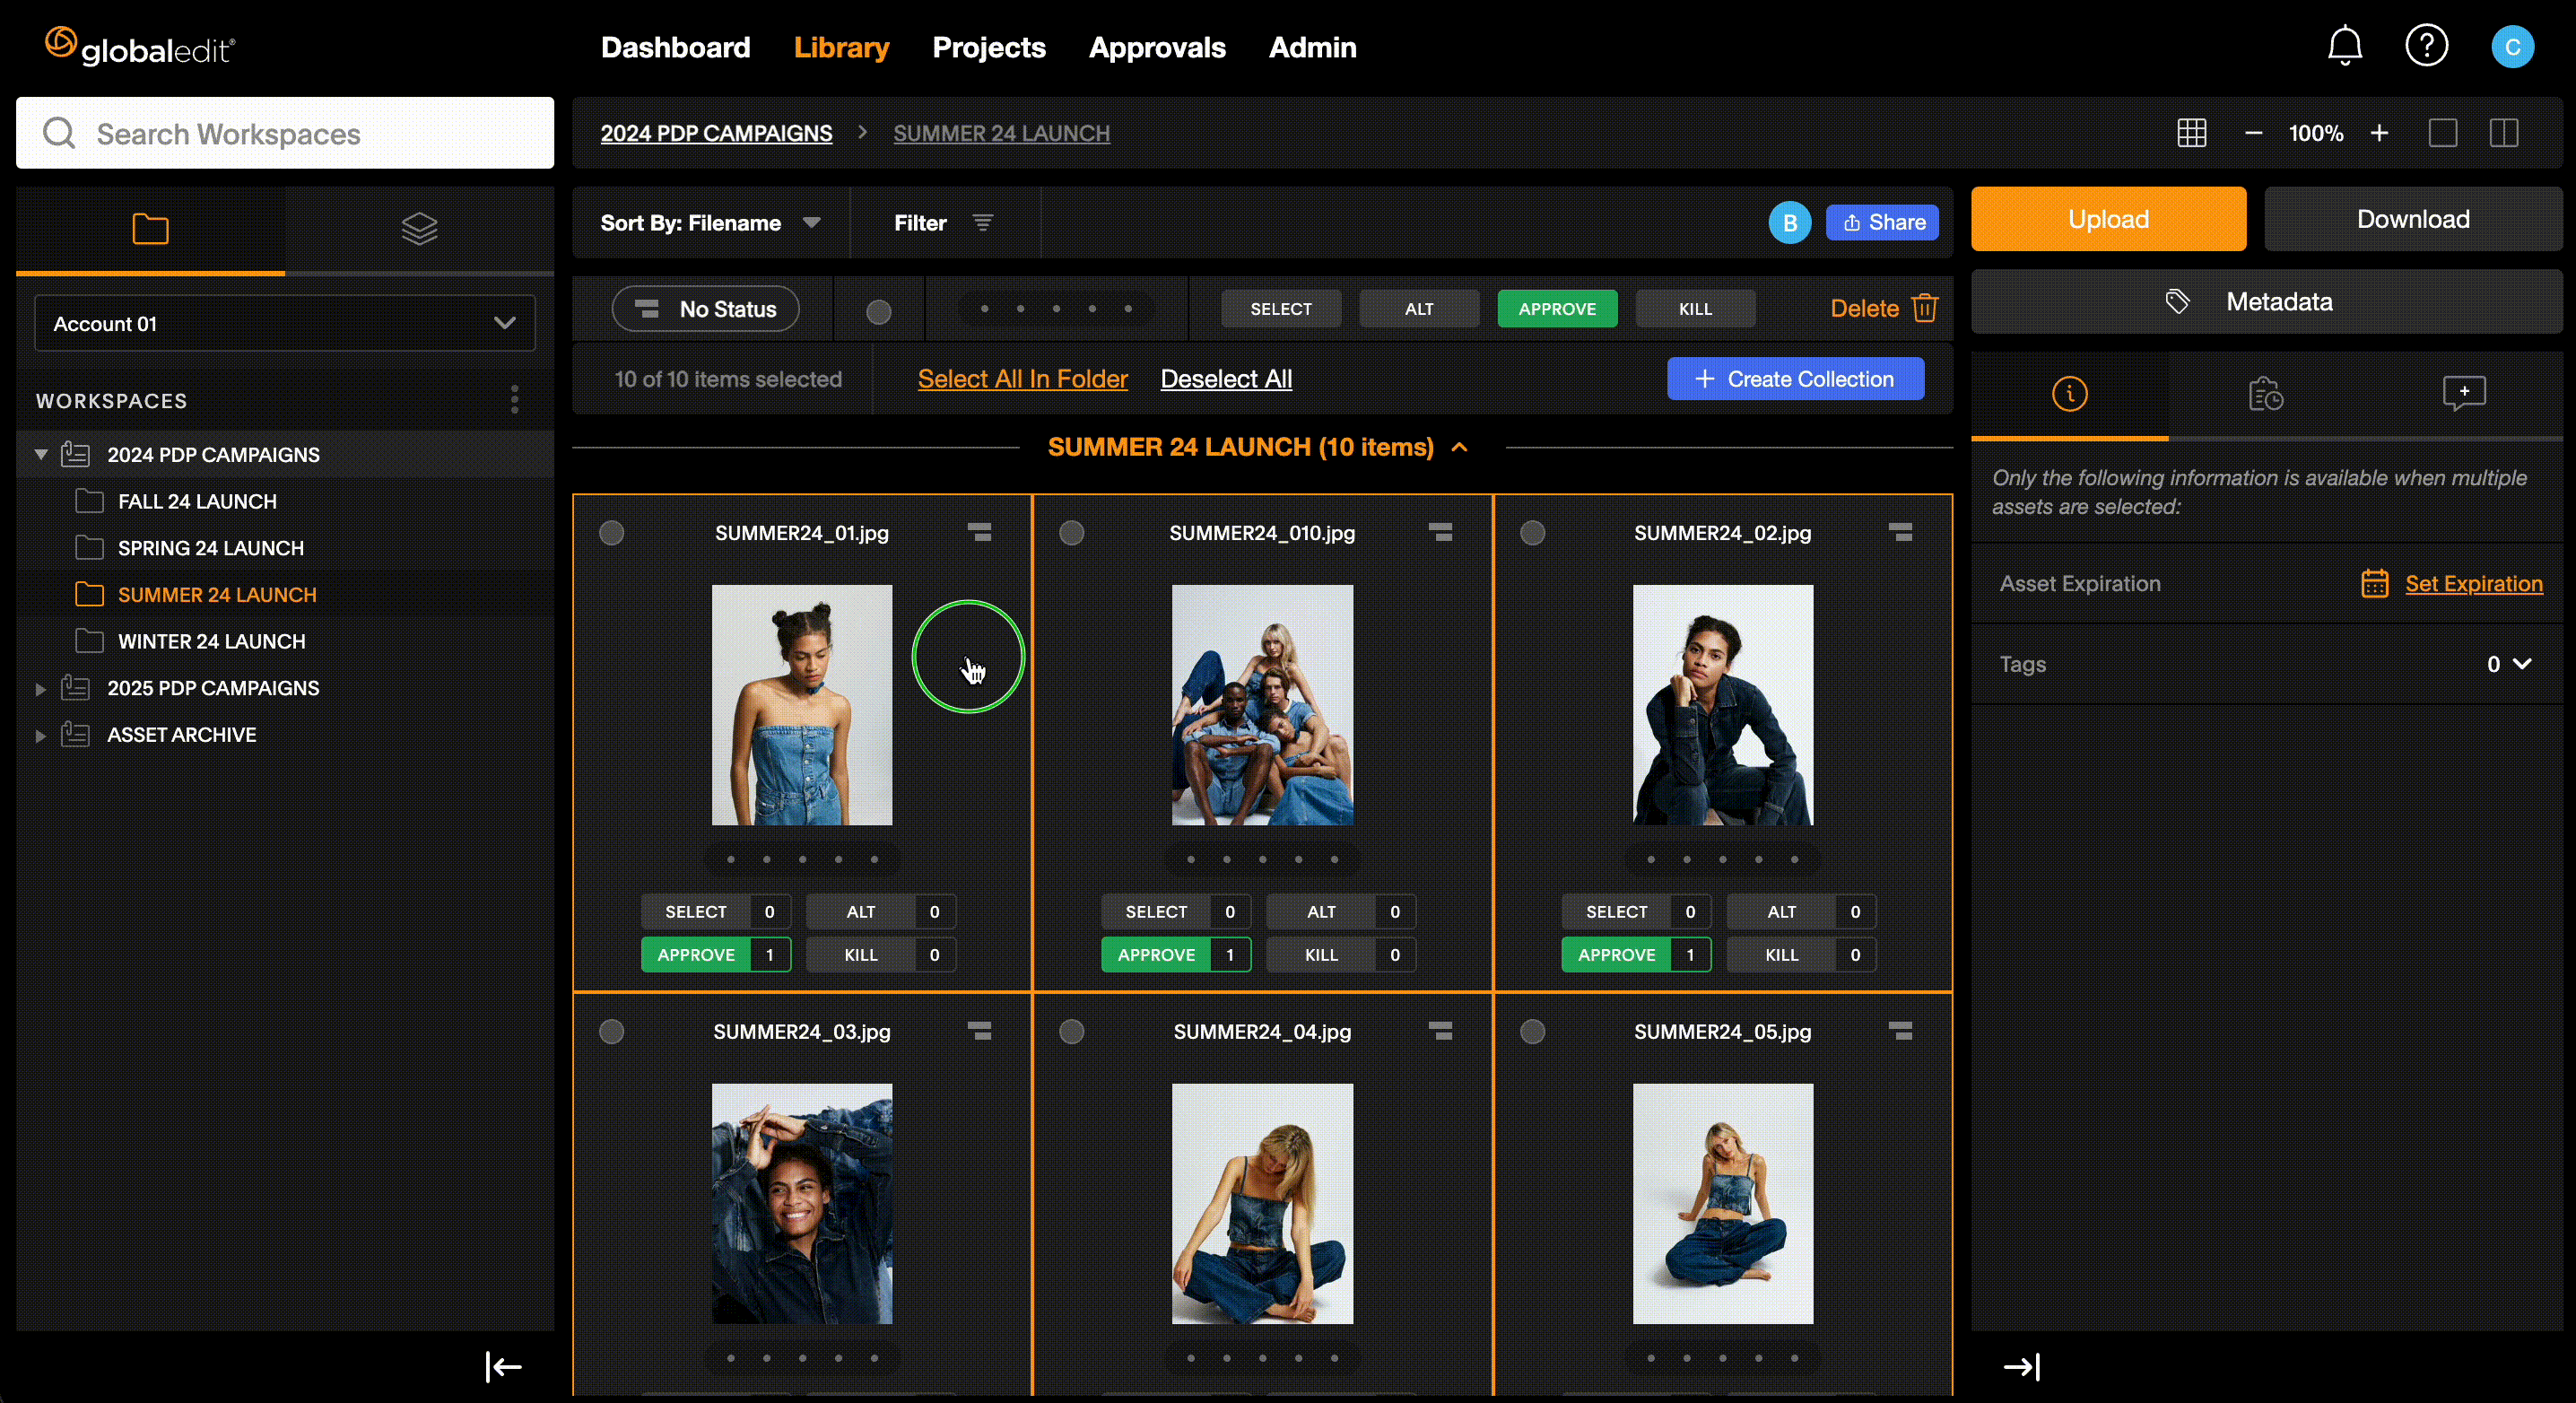Set star rating under SUMMER24_01.jpg

pos(802,859)
